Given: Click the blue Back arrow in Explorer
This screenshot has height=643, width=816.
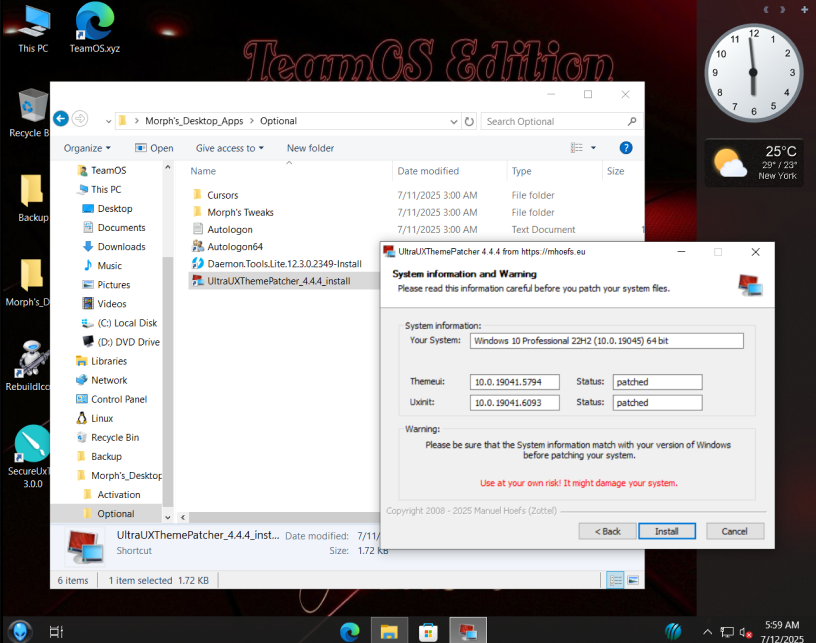Looking at the screenshot, I should (x=61, y=119).
